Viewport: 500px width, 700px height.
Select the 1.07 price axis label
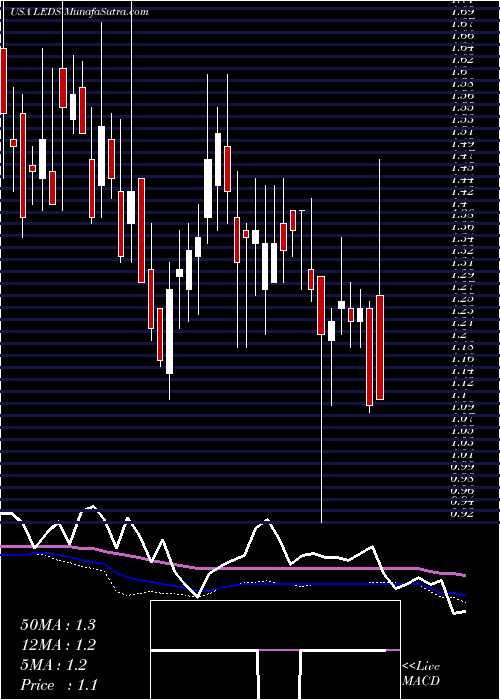462,419
